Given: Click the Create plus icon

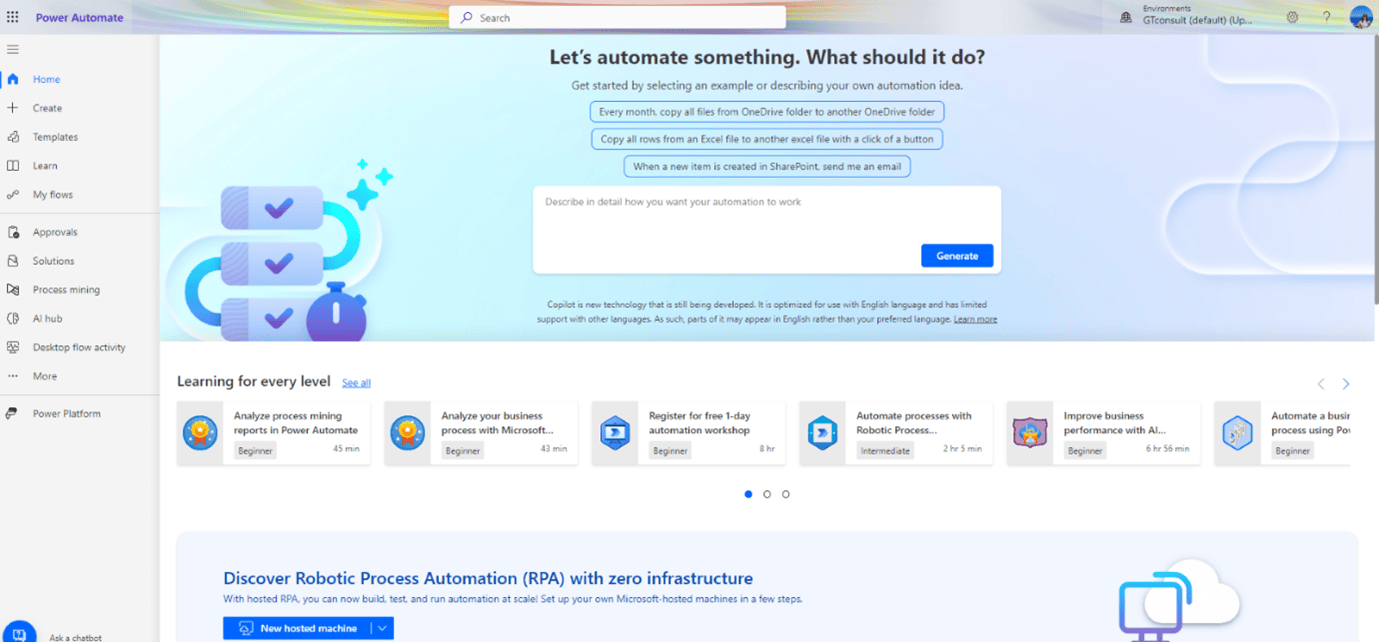Looking at the screenshot, I should point(13,108).
